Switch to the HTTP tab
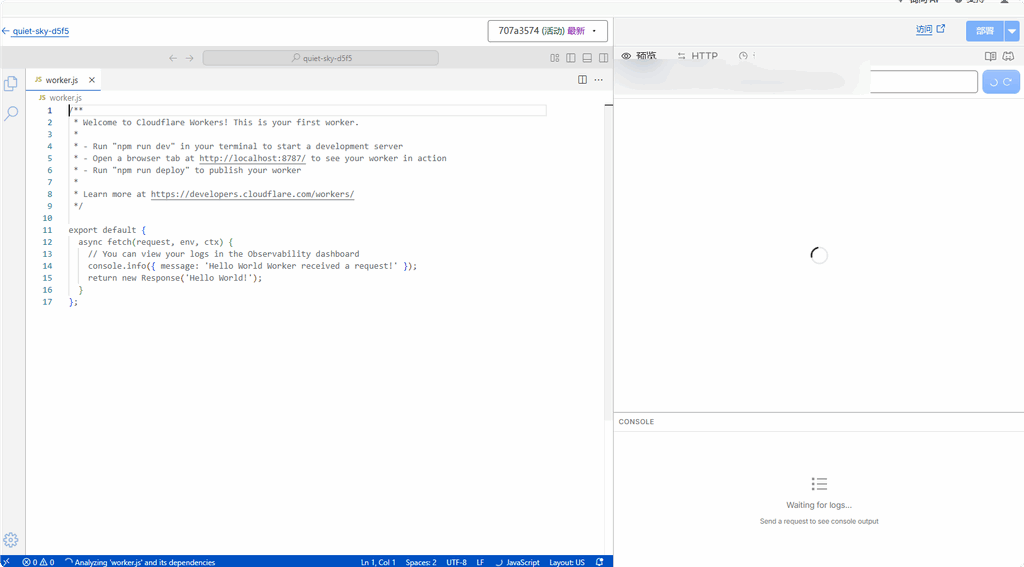Image resolution: width=1024 pixels, height=567 pixels. pos(697,56)
